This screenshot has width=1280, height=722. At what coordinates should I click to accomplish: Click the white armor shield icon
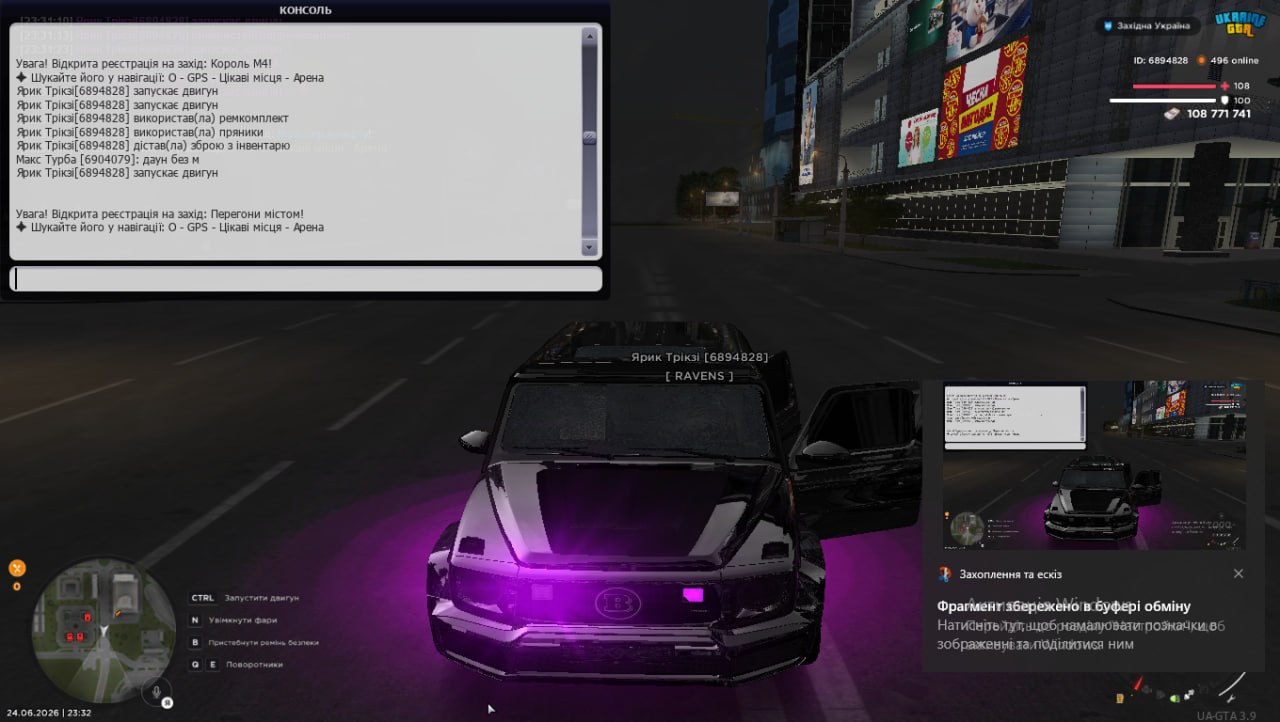pyautogui.click(x=1225, y=100)
